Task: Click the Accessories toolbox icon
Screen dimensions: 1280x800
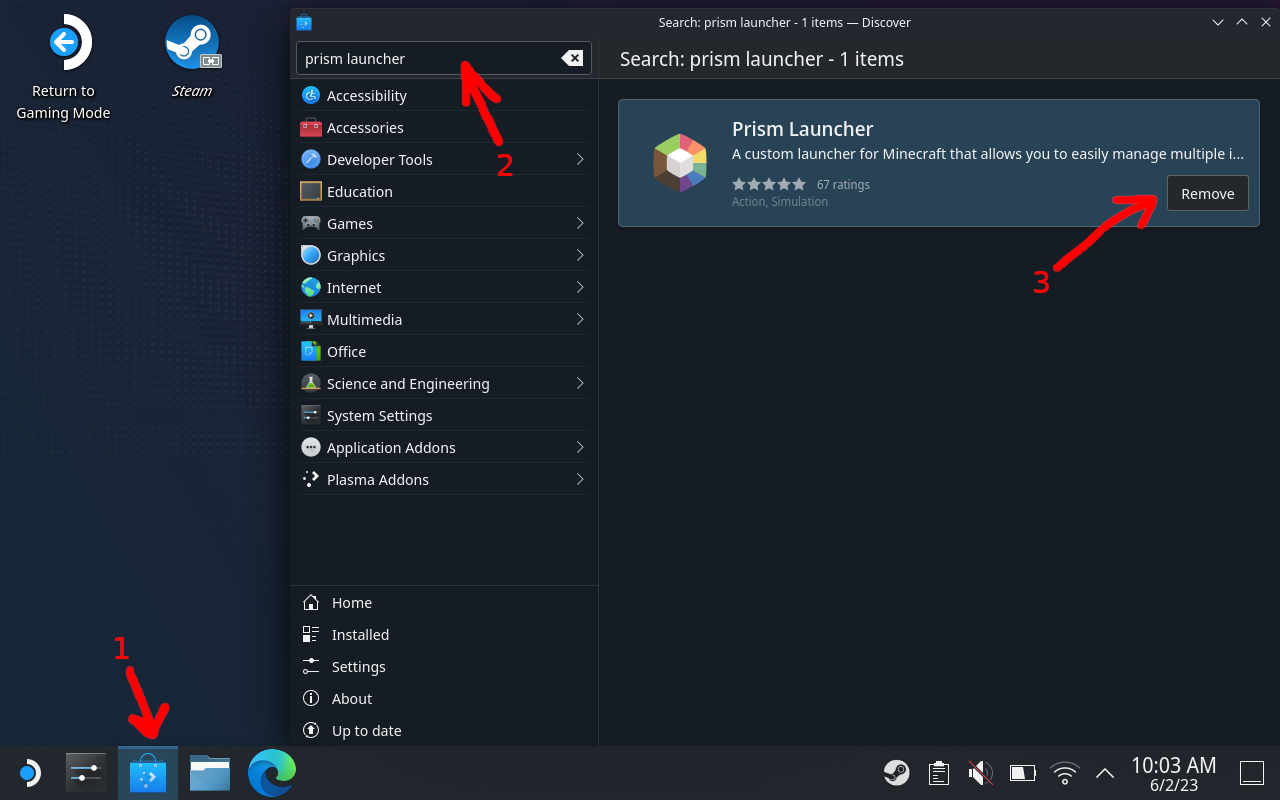Action: pyautogui.click(x=311, y=127)
